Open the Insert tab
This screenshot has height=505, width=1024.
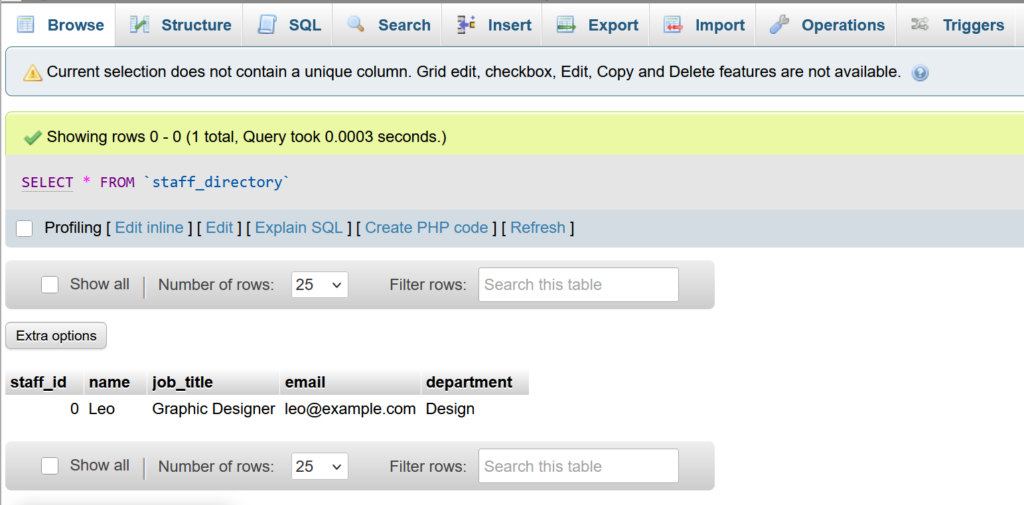494,25
